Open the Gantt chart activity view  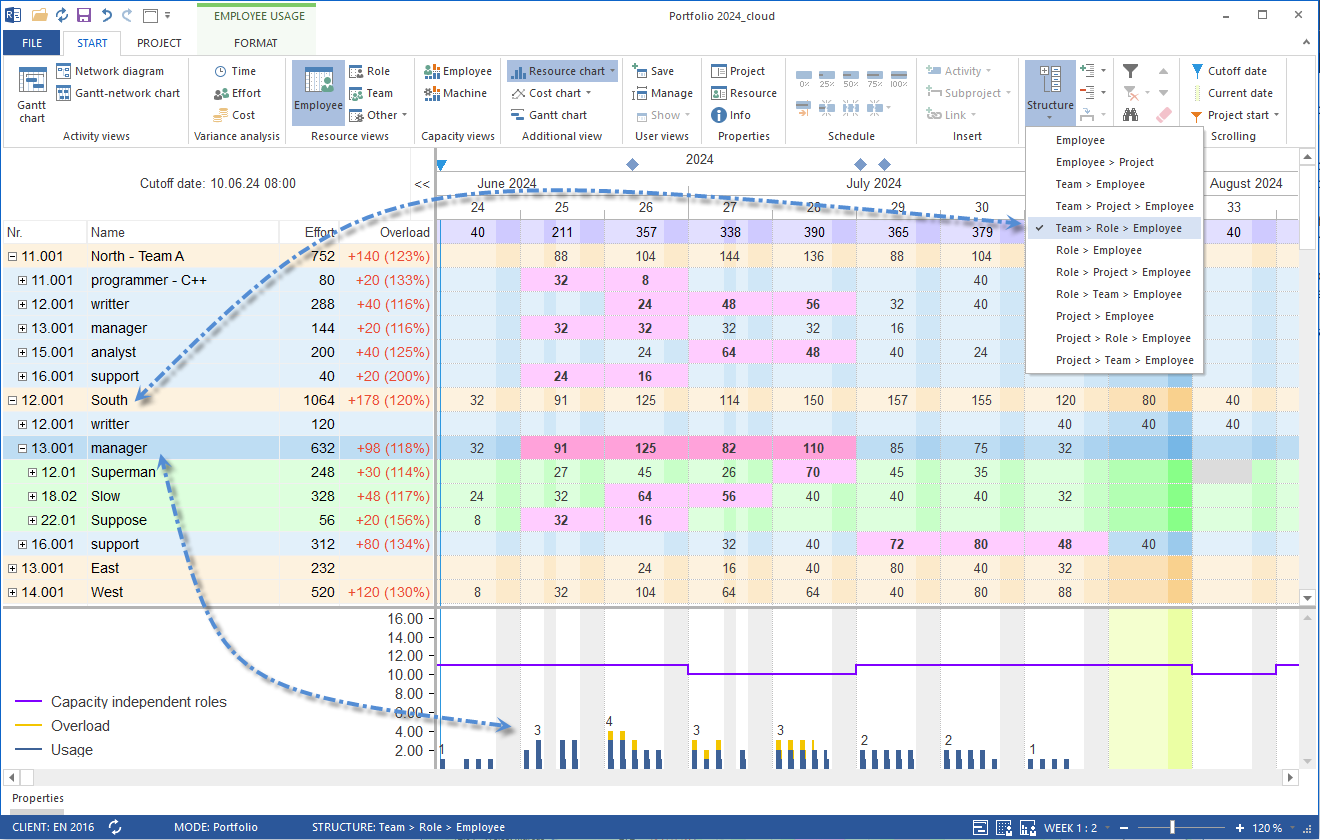click(32, 95)
